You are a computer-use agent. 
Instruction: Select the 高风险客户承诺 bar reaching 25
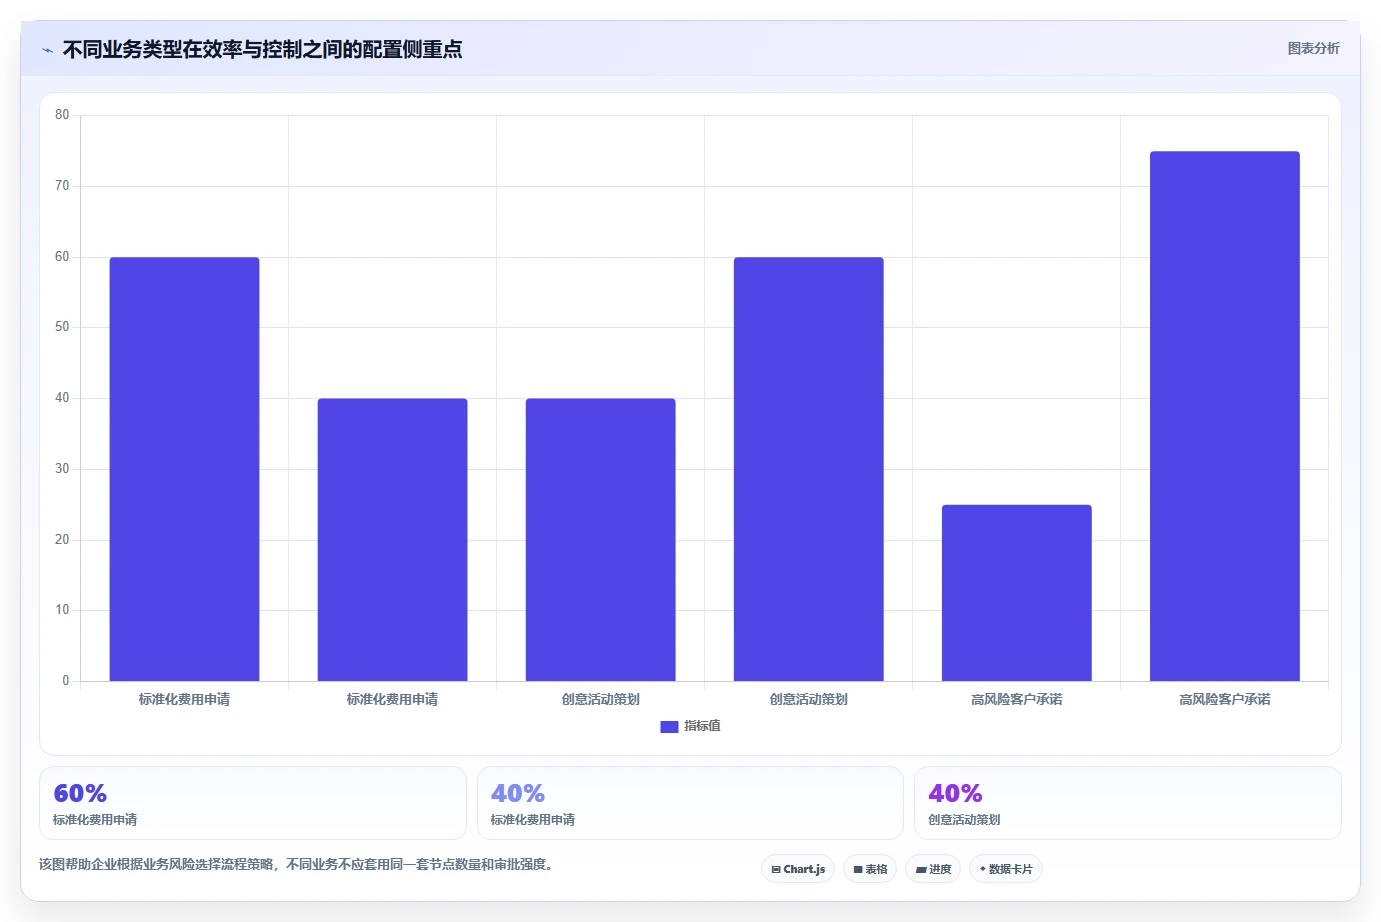1016,593
